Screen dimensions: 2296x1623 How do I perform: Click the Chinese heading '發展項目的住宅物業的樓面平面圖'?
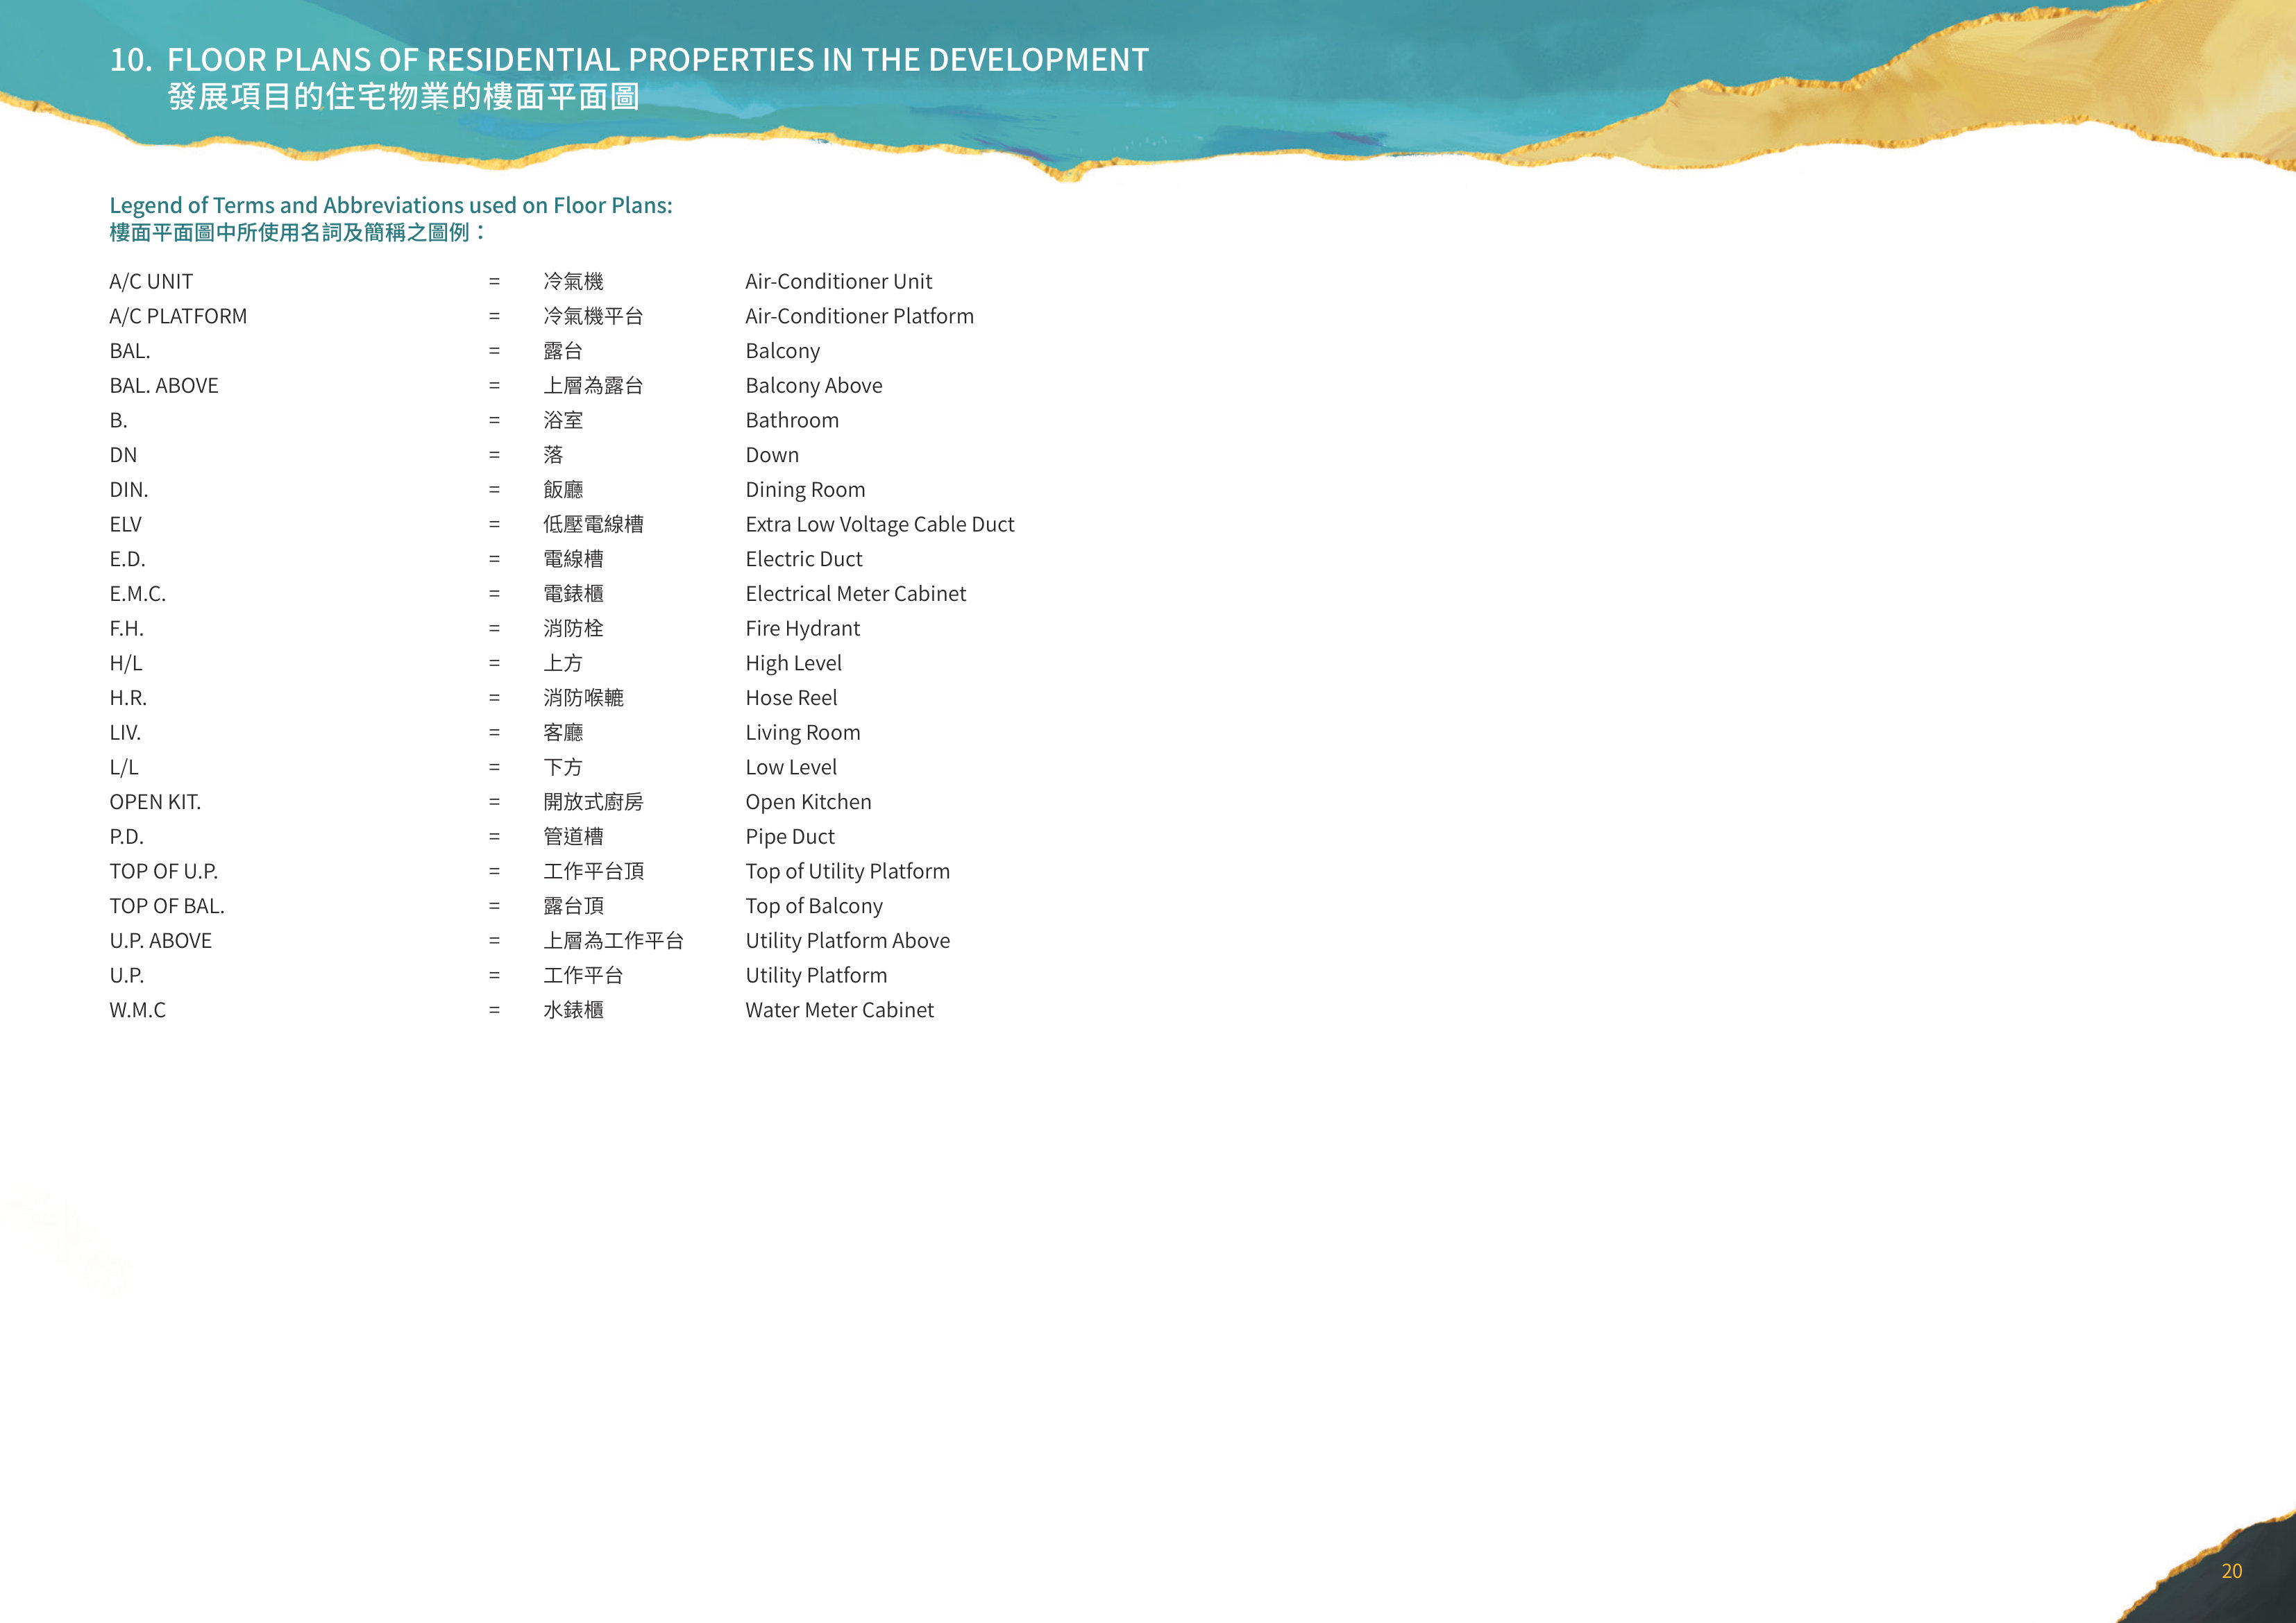point(403,96)
